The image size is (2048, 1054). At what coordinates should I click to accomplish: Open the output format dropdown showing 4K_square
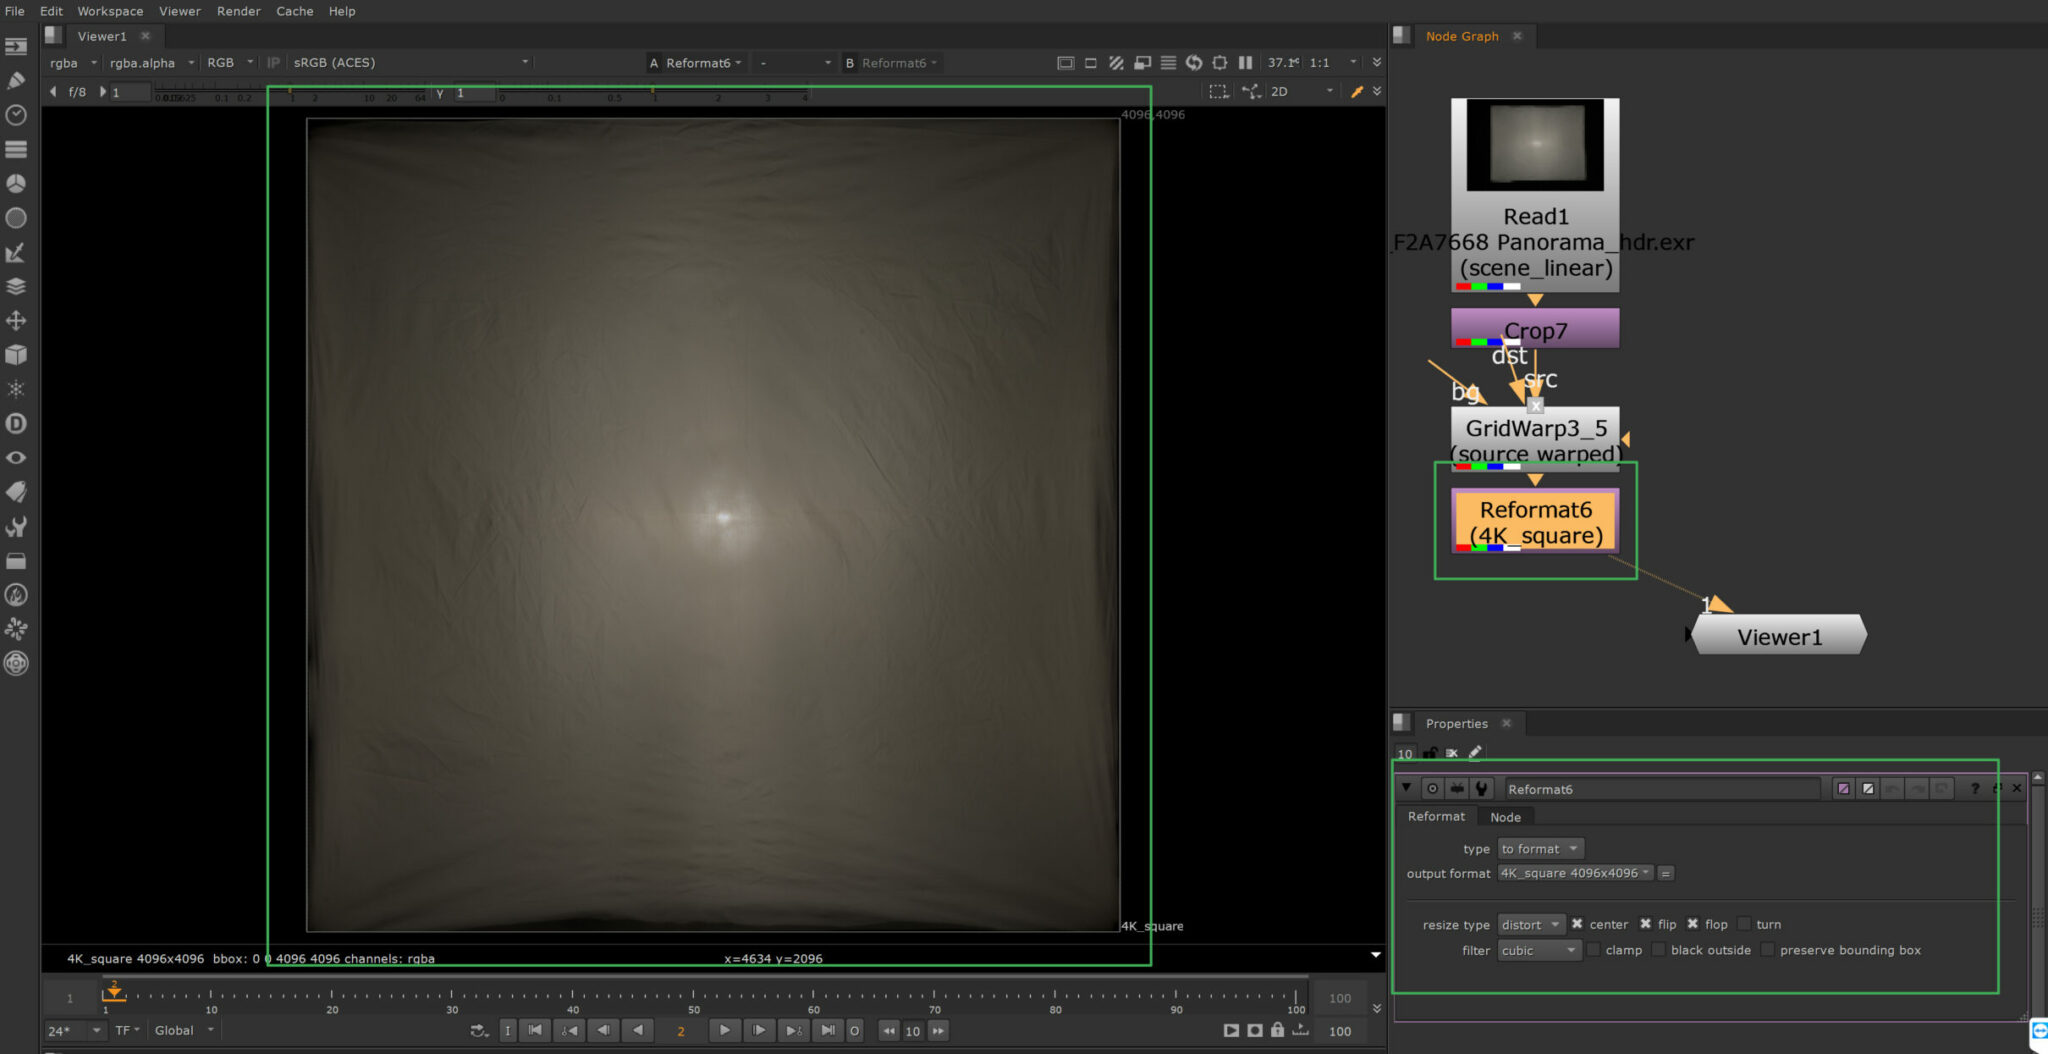coord(1575,872)
